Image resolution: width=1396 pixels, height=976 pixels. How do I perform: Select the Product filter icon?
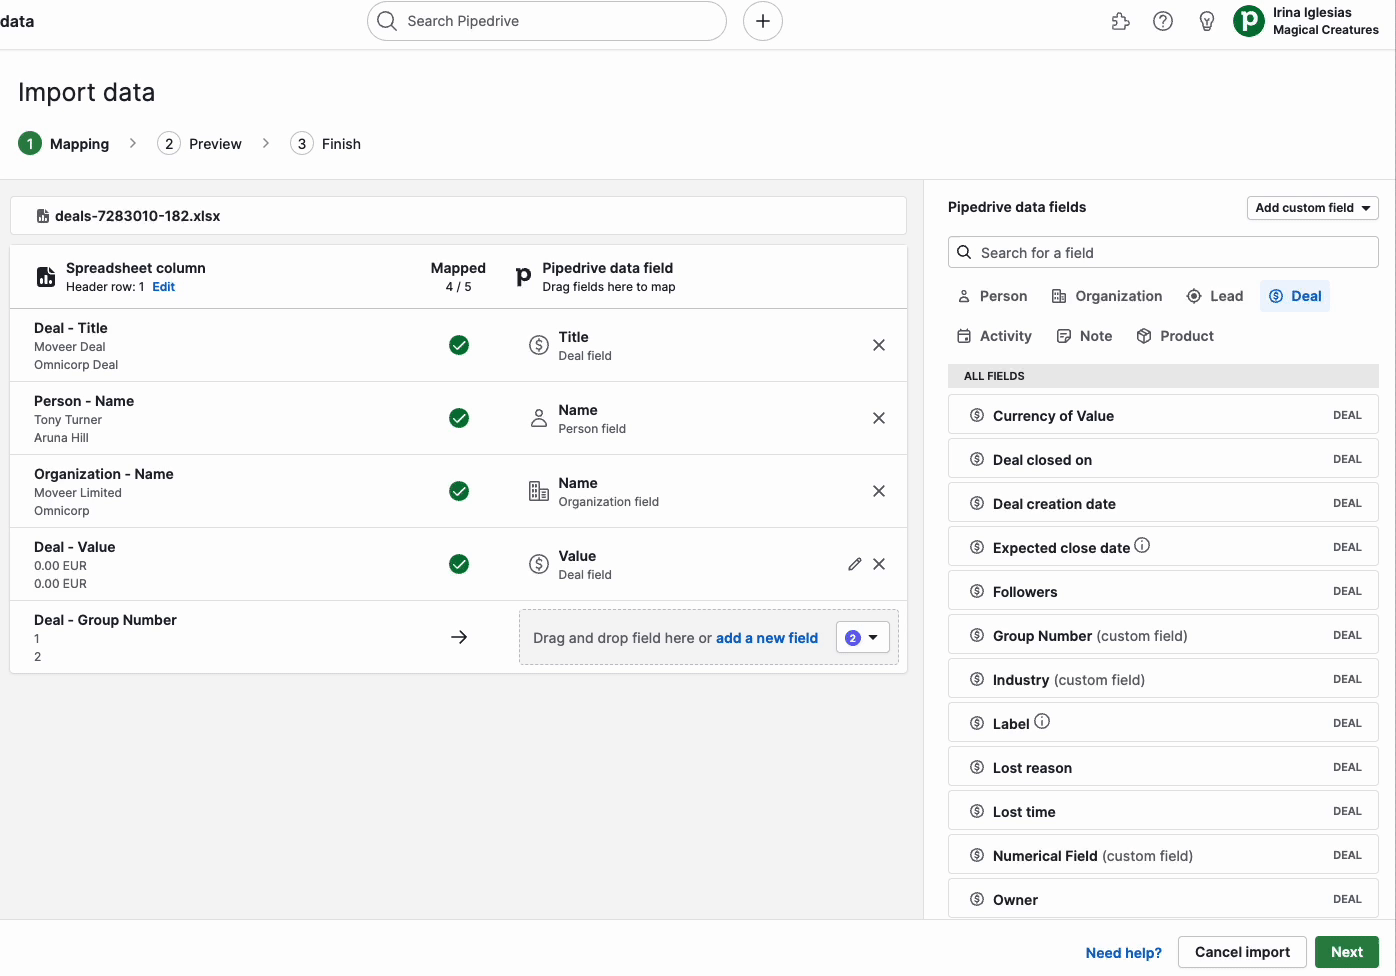[x=1143, y=335]
